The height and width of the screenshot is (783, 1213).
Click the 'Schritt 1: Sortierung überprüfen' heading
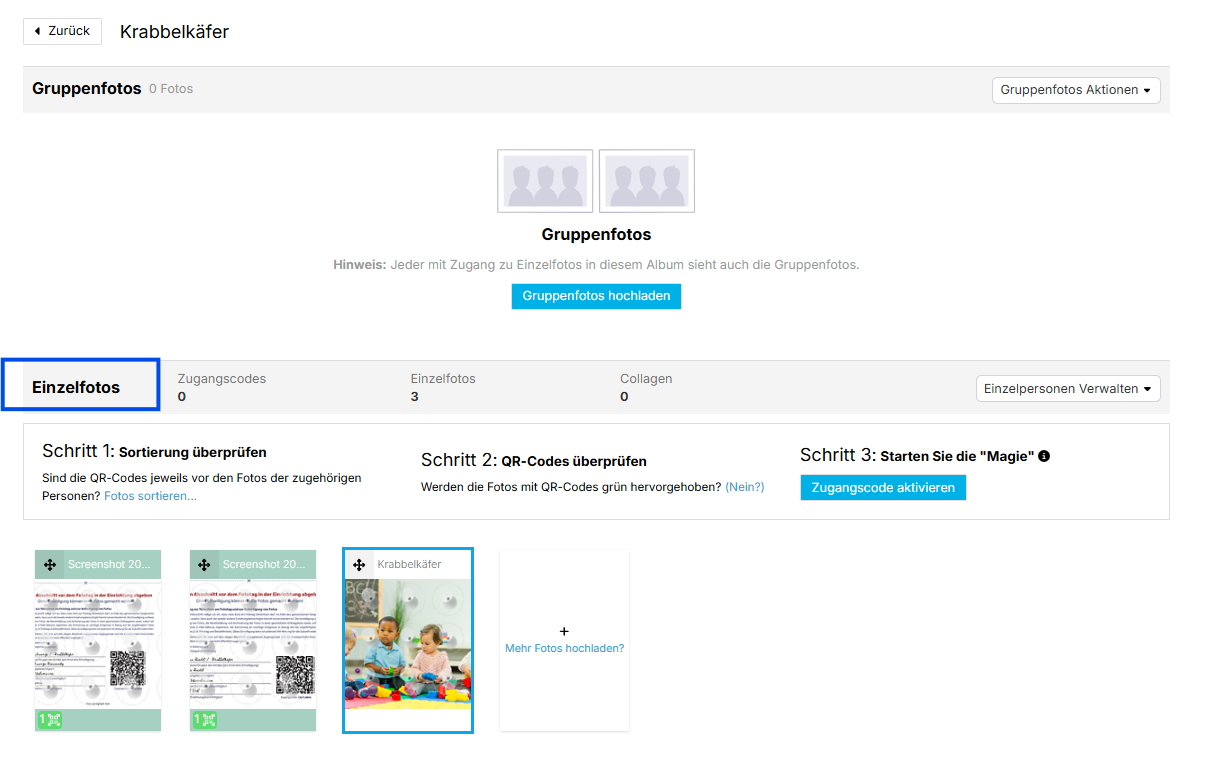click(x=155, y=451)
